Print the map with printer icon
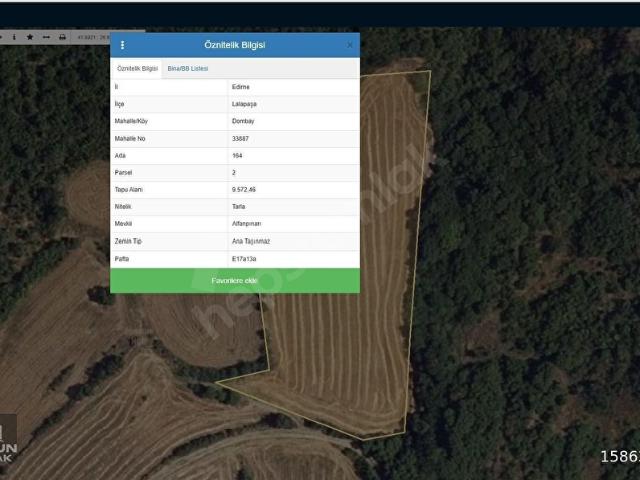Image resolution: width=640 pixels, height=480 pixels. (x=62, y=37)
